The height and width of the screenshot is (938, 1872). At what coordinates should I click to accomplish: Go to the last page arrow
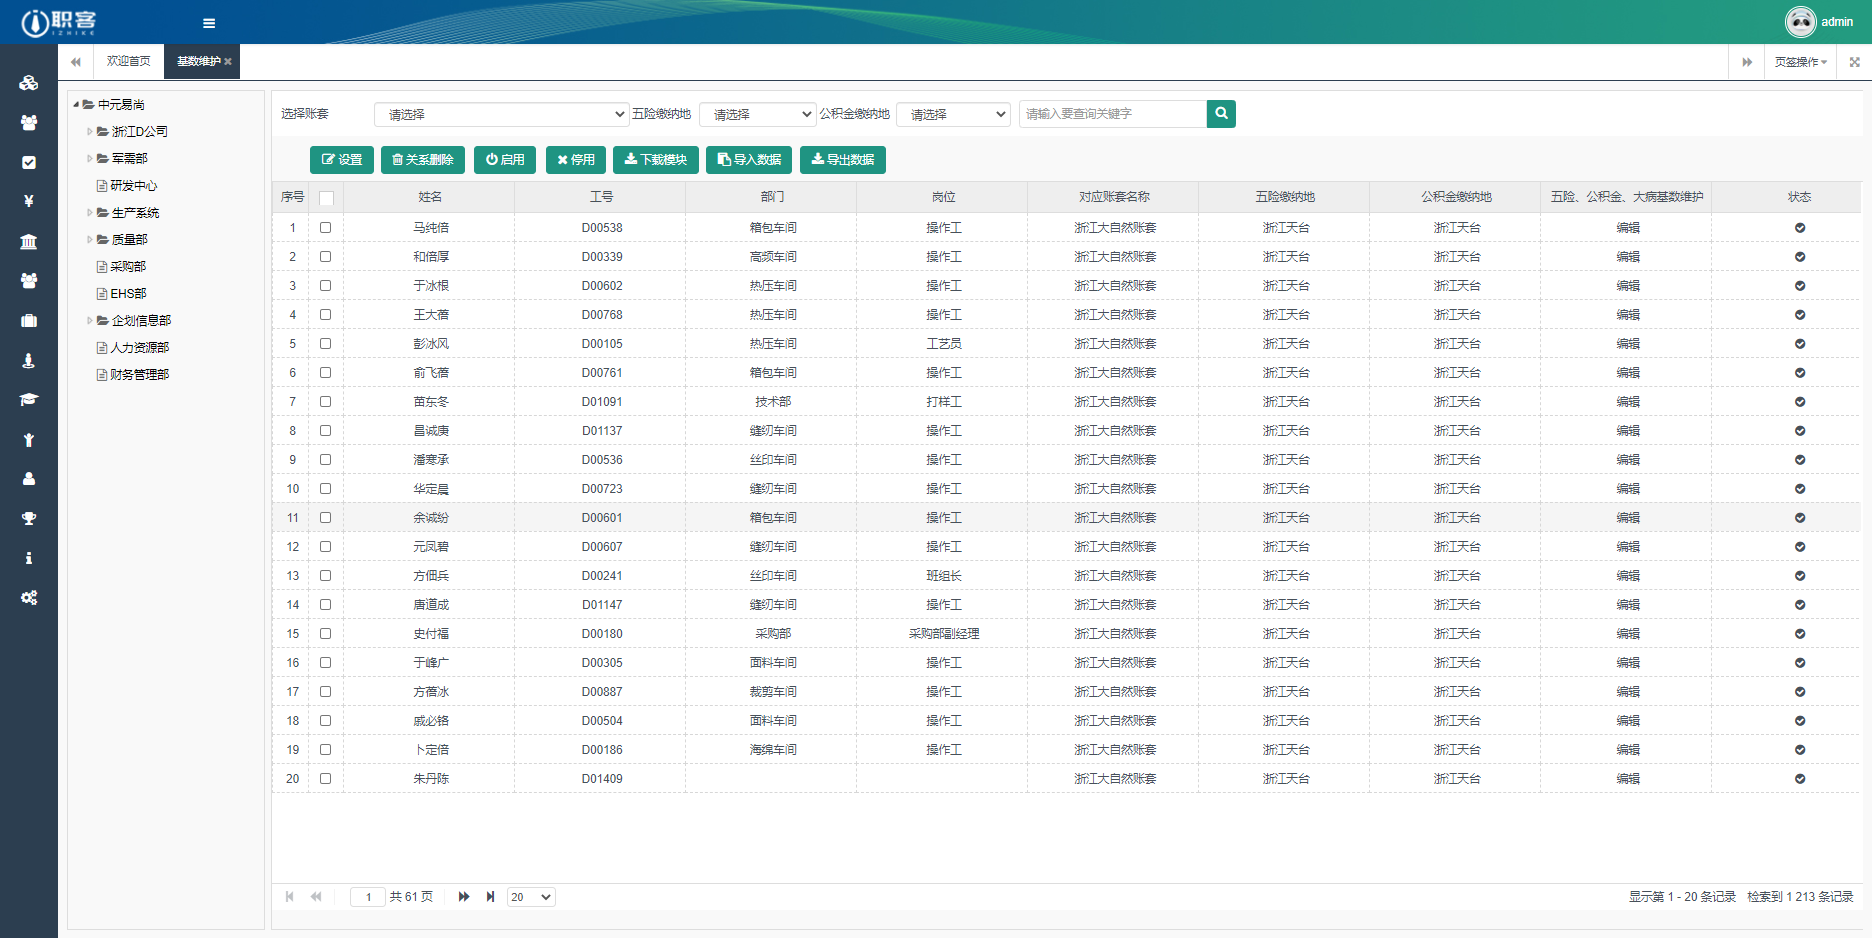pyautogui.click(x=490, y=897)
